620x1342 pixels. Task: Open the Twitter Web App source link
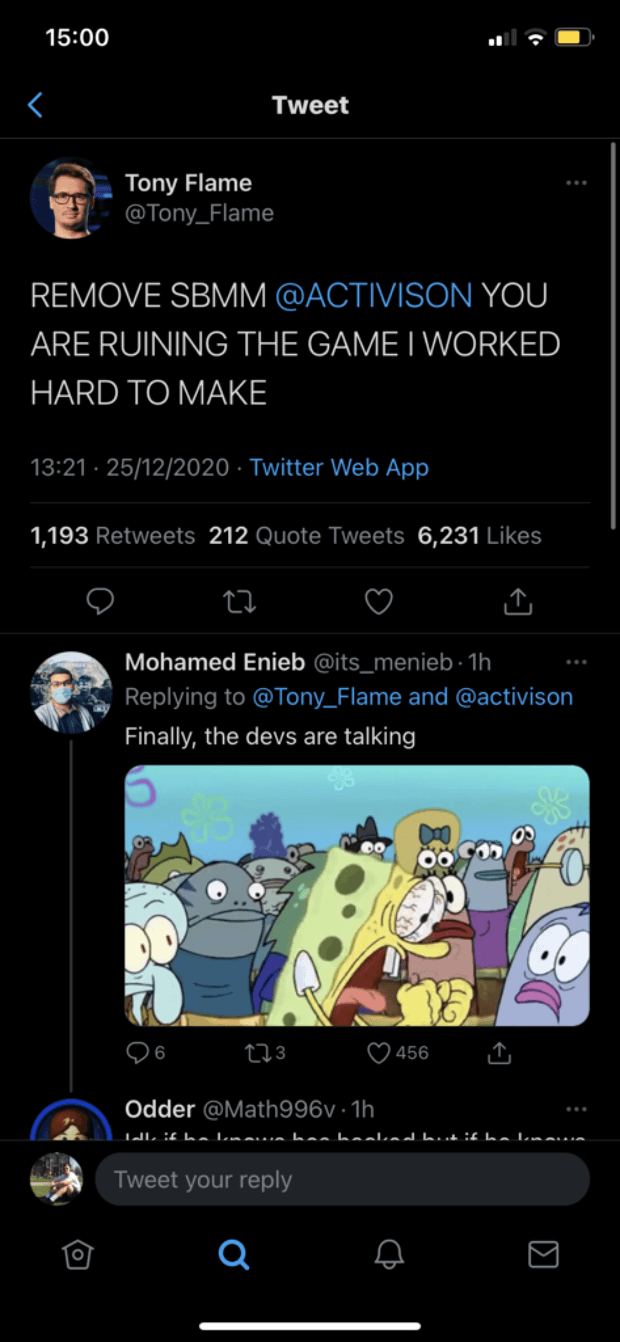pos(339,467)
